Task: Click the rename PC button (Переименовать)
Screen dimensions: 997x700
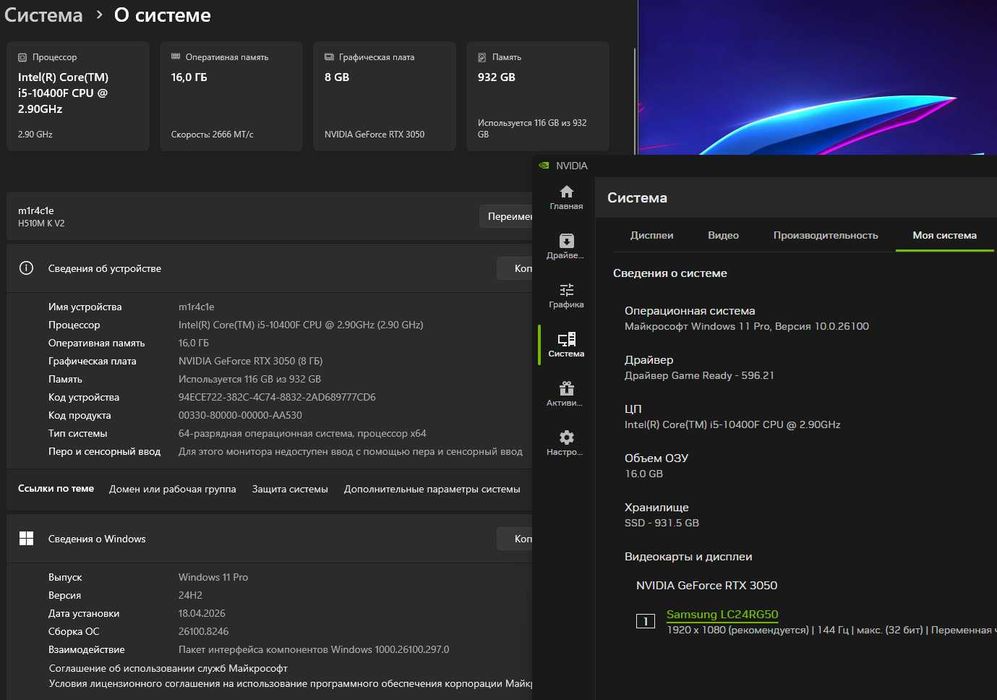Action: point(506,216)
